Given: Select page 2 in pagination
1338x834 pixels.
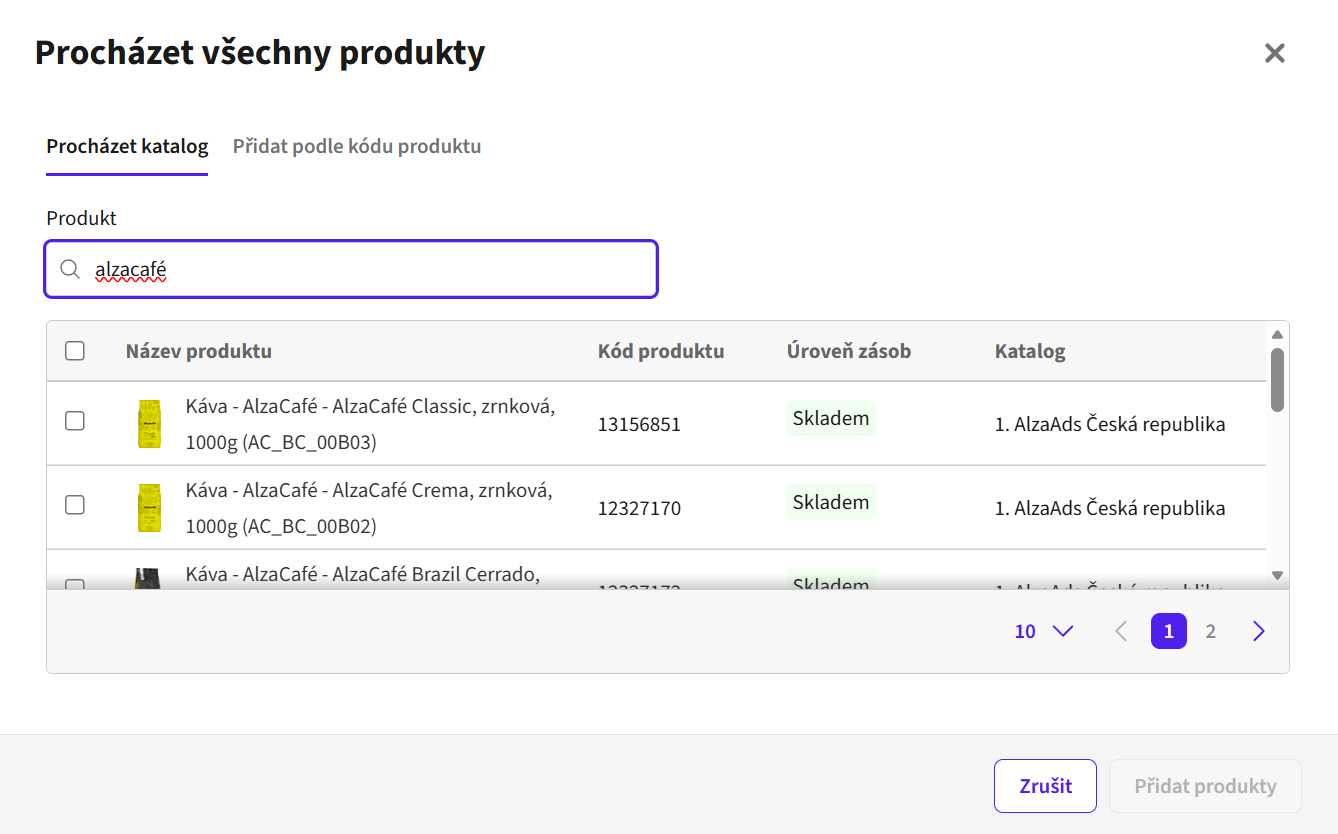Looking at the screenshot, I should click(x=1211, y=631).
